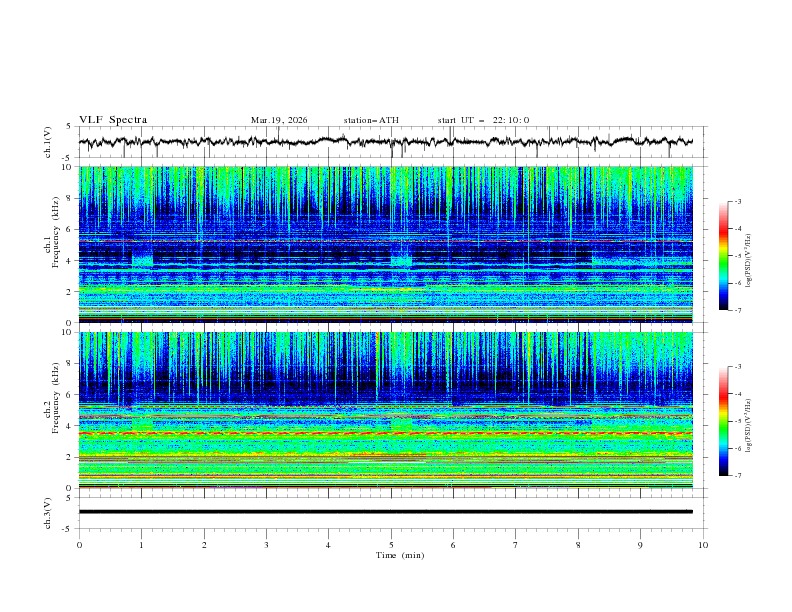Click the lower color bar for ch.2
Screen dimensions: 792x612
[723, 421]
